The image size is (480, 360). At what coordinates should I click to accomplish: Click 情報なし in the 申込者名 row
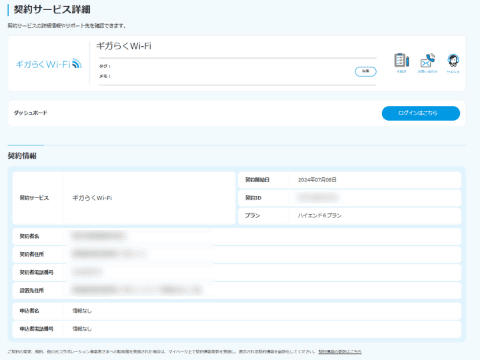point(82,311)
